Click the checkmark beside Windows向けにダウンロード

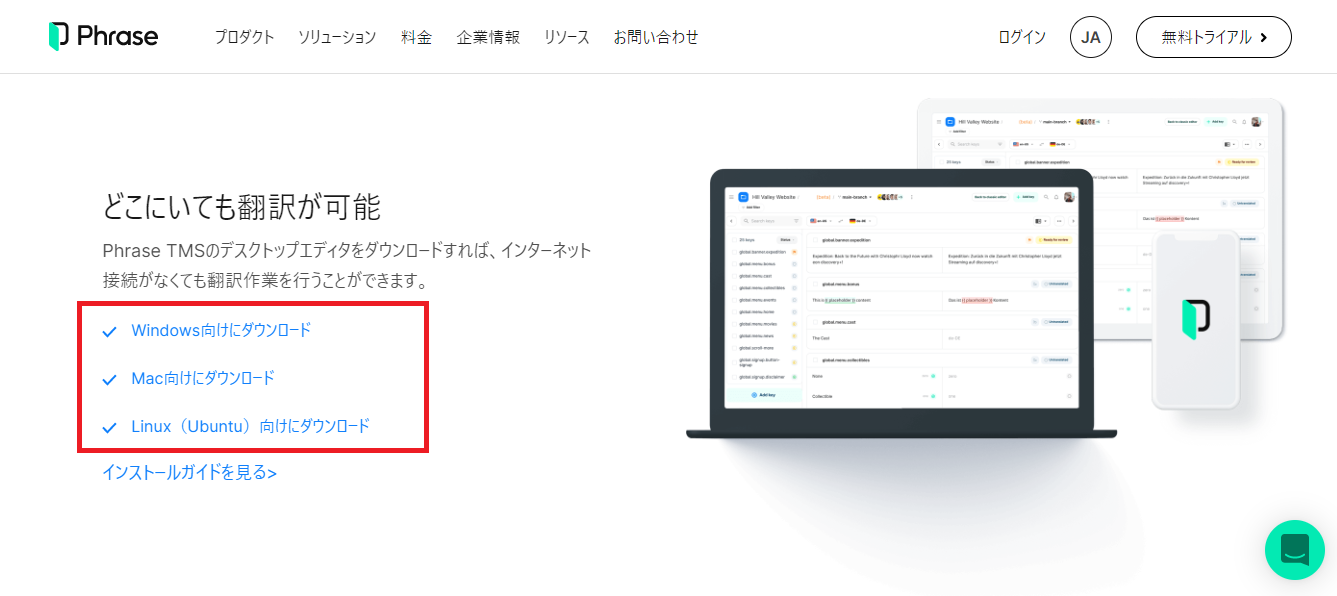tap(110, 331)
